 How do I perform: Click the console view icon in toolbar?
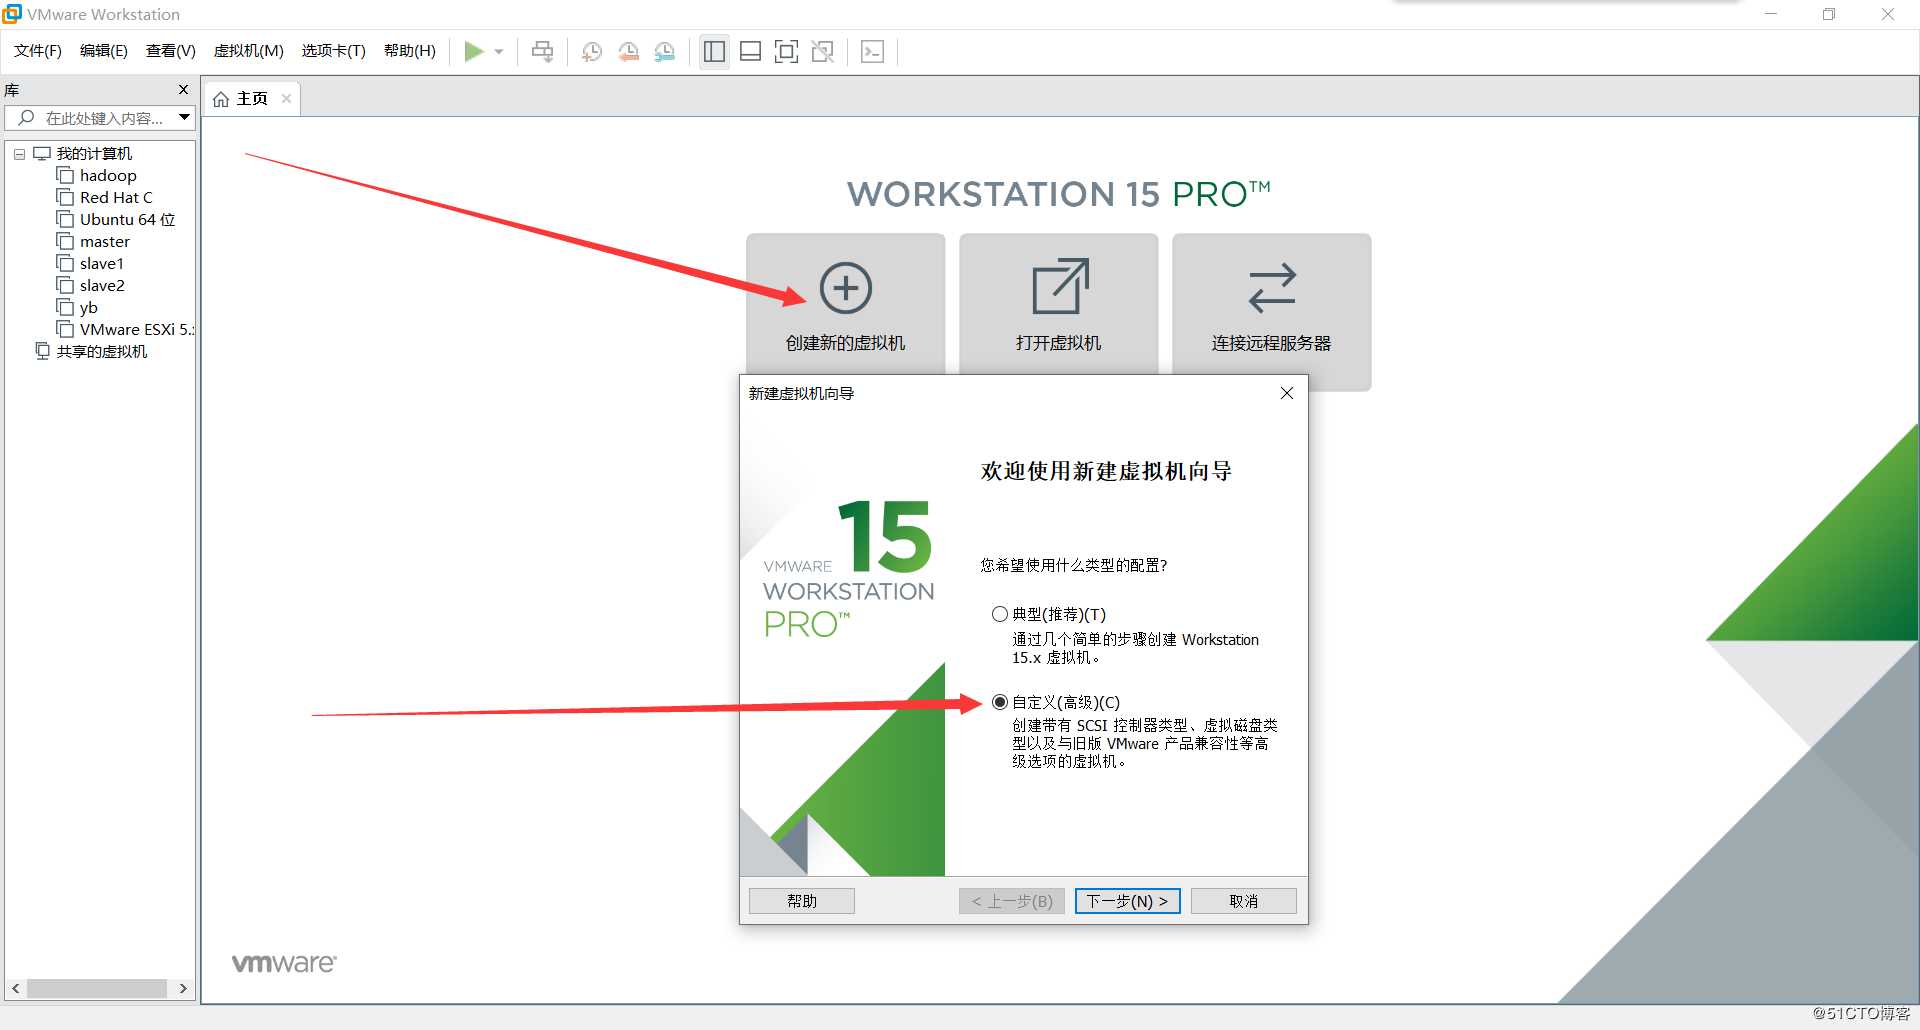872,51
